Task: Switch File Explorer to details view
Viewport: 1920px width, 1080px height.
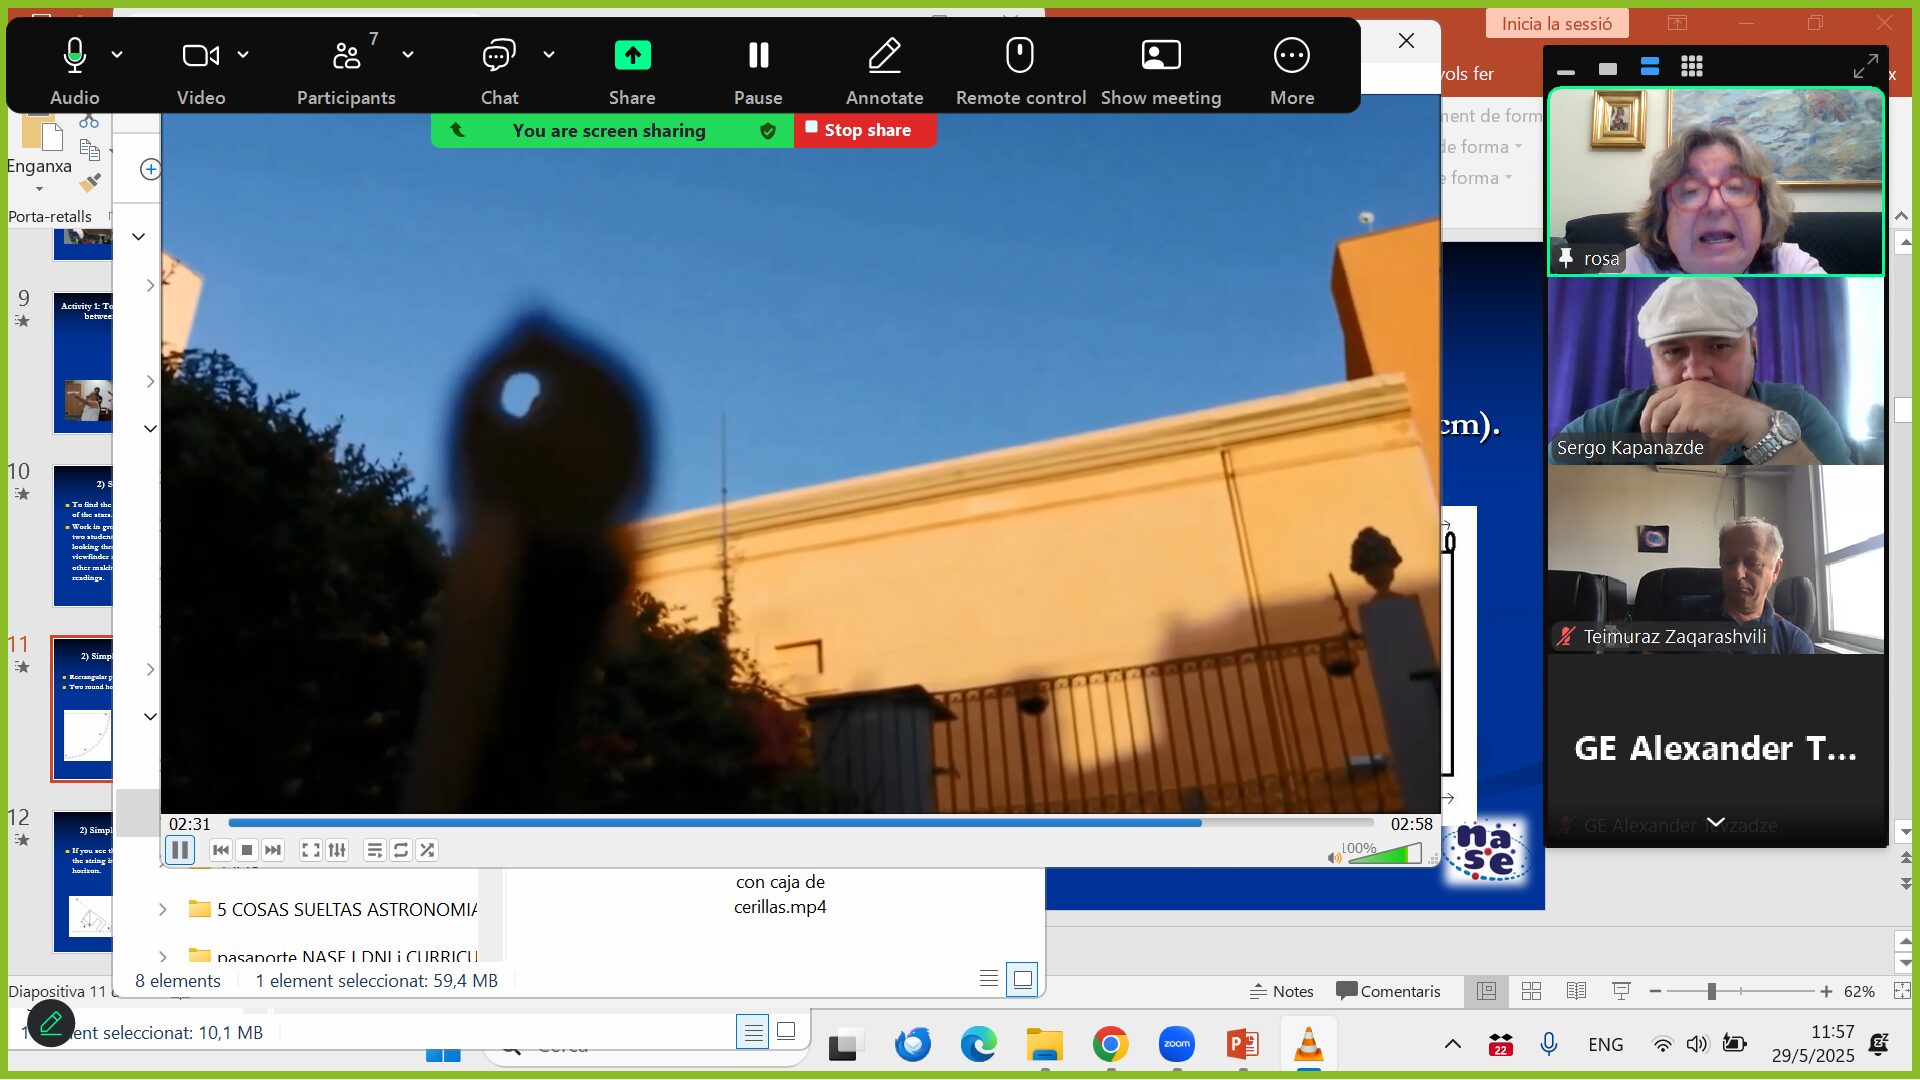Action: [989, 978]
